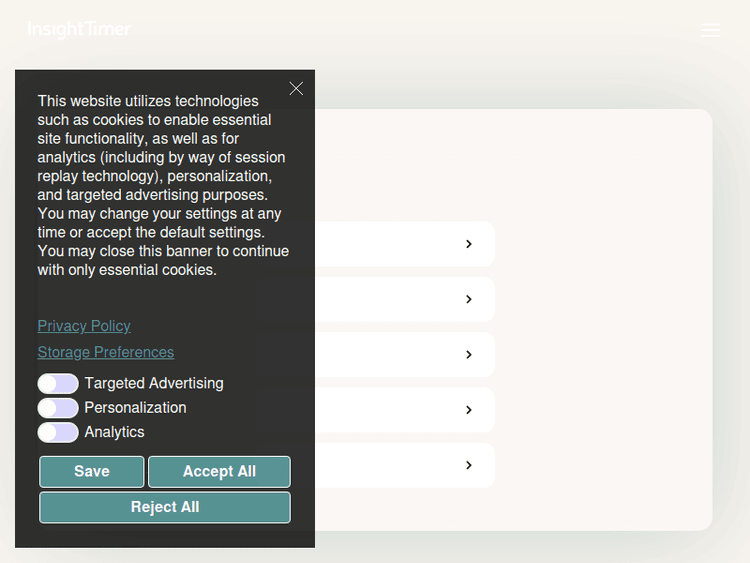Turn on the Analytics toggle switch
The width and height of the screenshot is (750, 563).
tap(58, 432)
